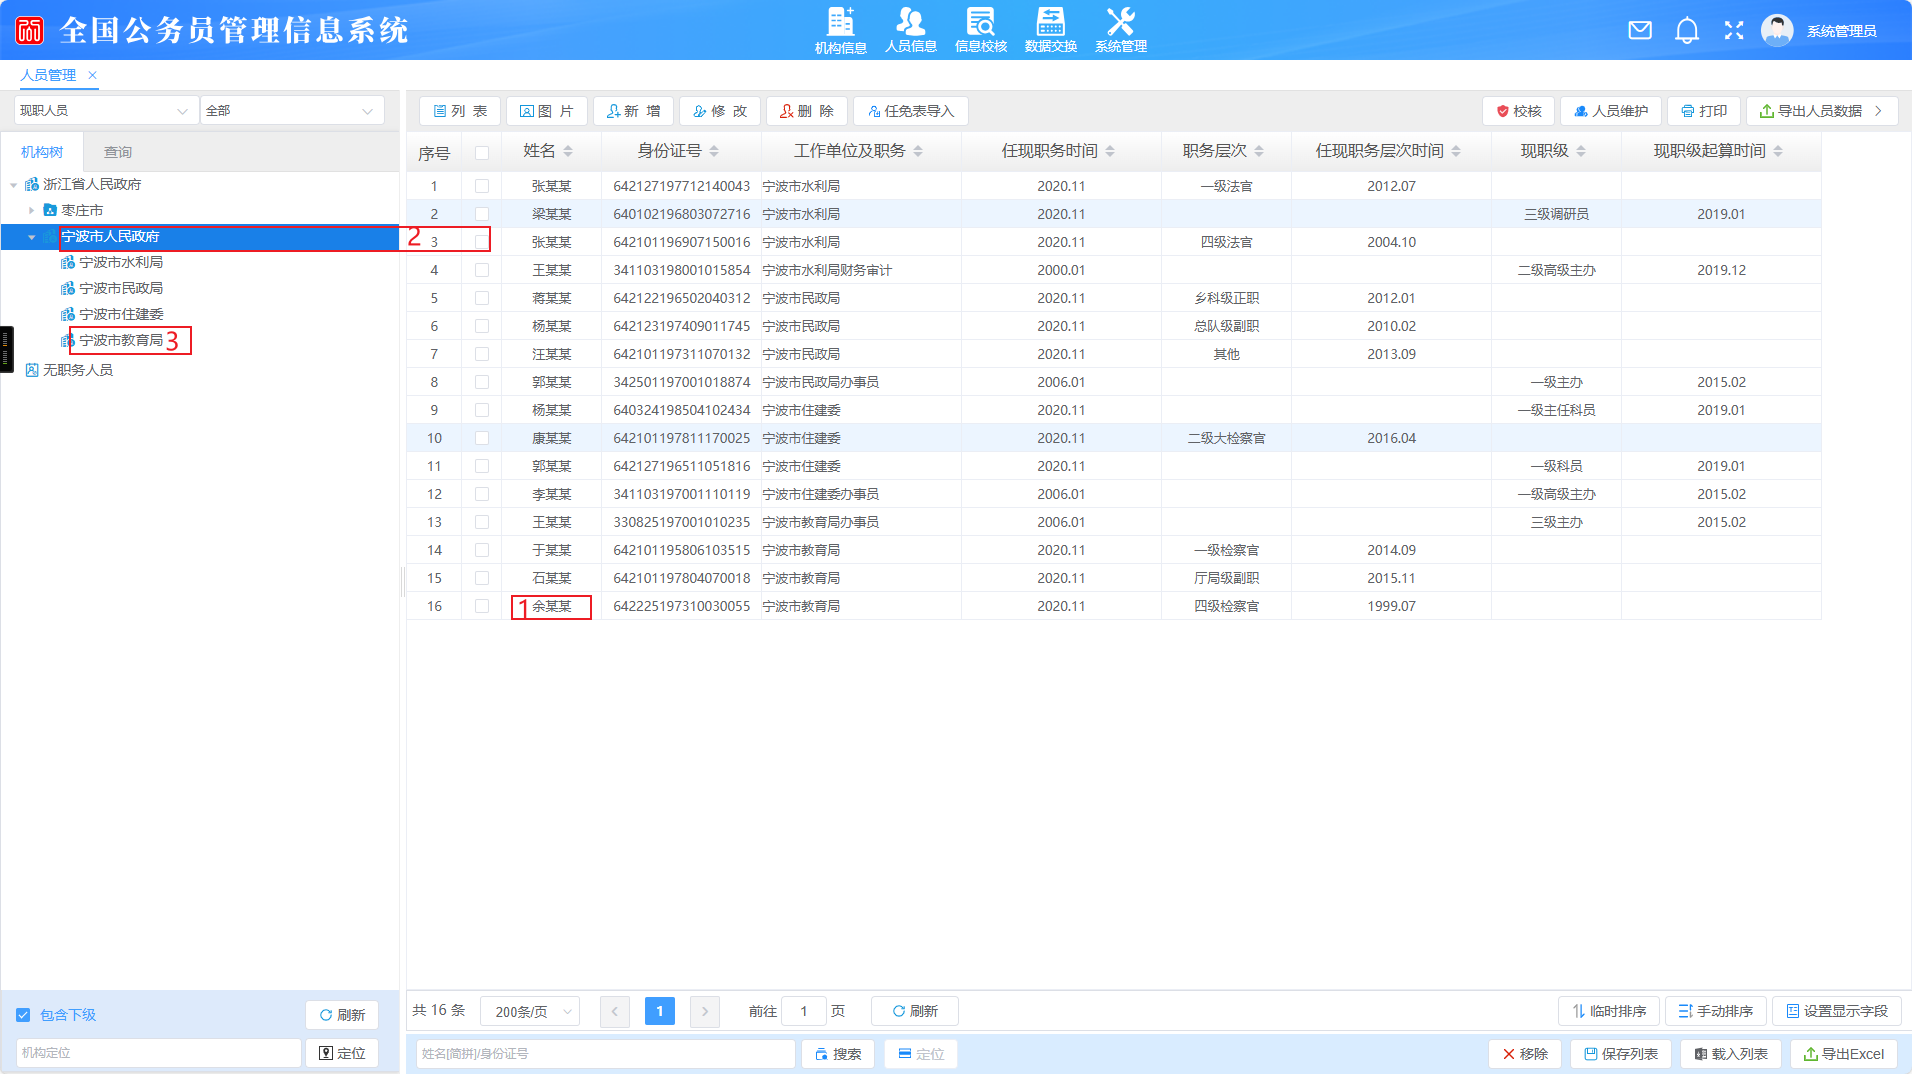The height and width of the screenshot is (1074, 1912).
Task: Collapse the 浙江省人民政府 tree node
Action: [x=14, y=185]
